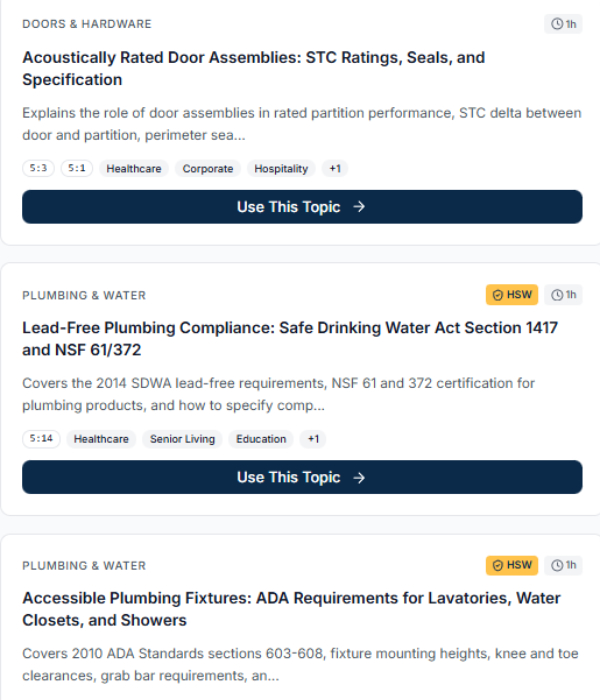The image size is (600, 700).
Task: Use the Acoustically Rated Door Assemblies topic
Action: click(302, 207)
